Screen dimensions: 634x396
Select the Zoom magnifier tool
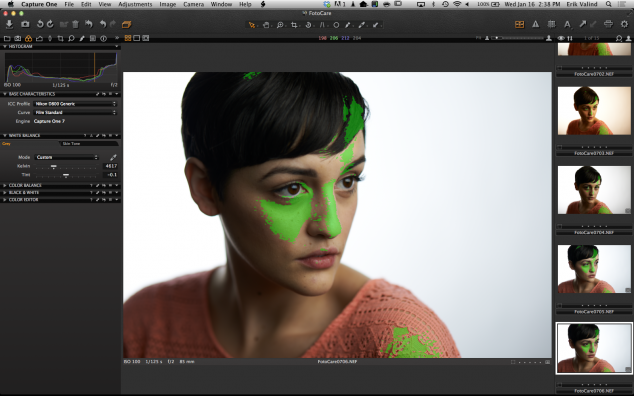click(x=280, y=25)
